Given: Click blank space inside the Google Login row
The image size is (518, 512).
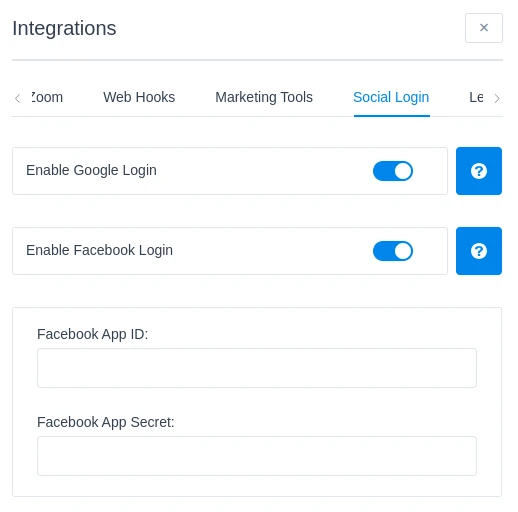Looking at the screenshot, I should click(x=263, y=171).
